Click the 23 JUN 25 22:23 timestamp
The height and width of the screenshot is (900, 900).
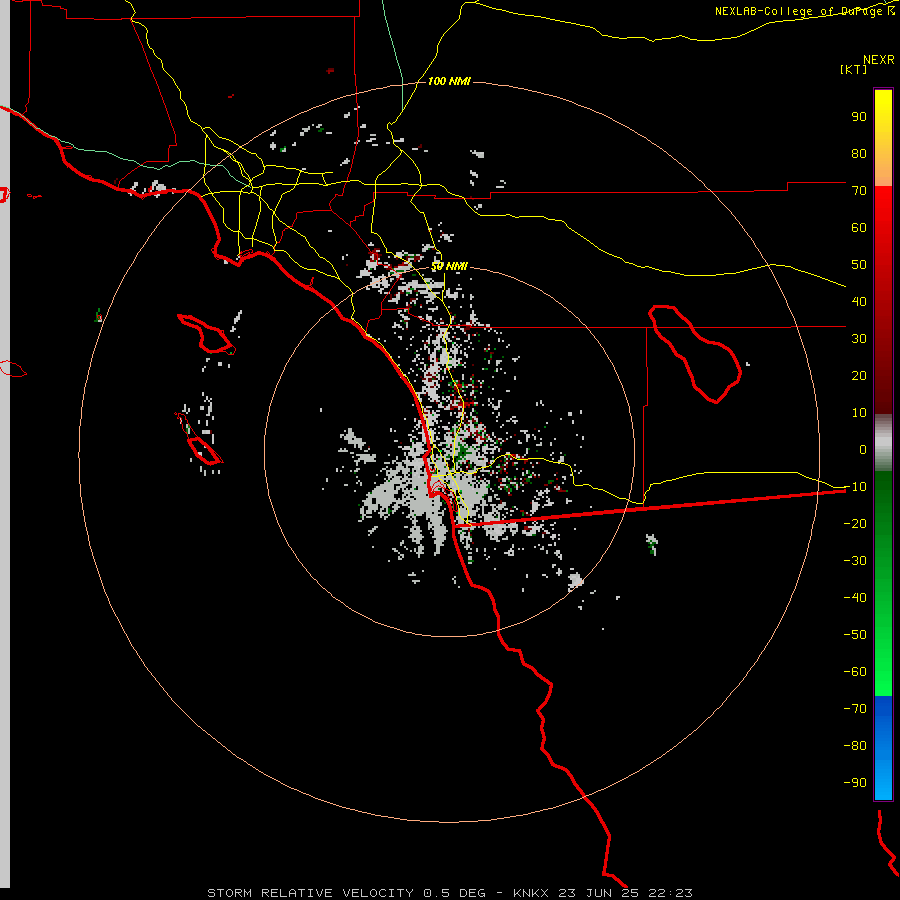pyautogui.click(x=625, y=893)
